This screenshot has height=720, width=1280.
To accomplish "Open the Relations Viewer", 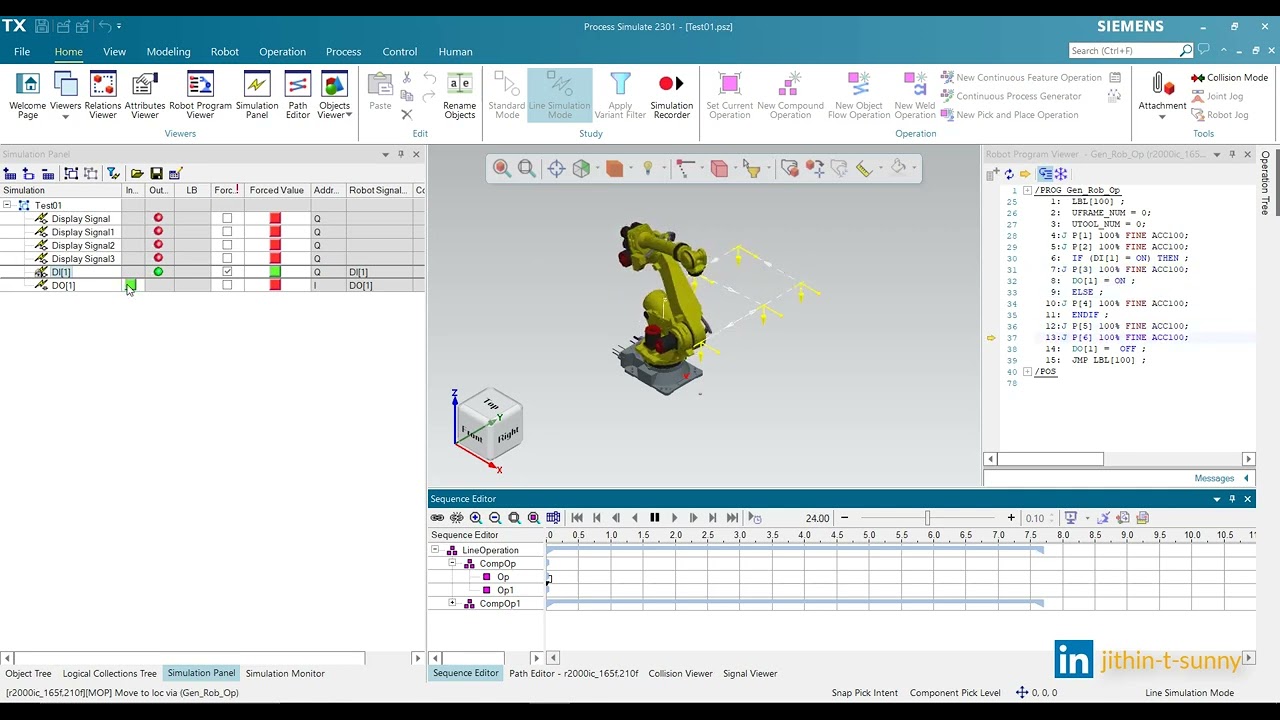I will coord(102,96).
